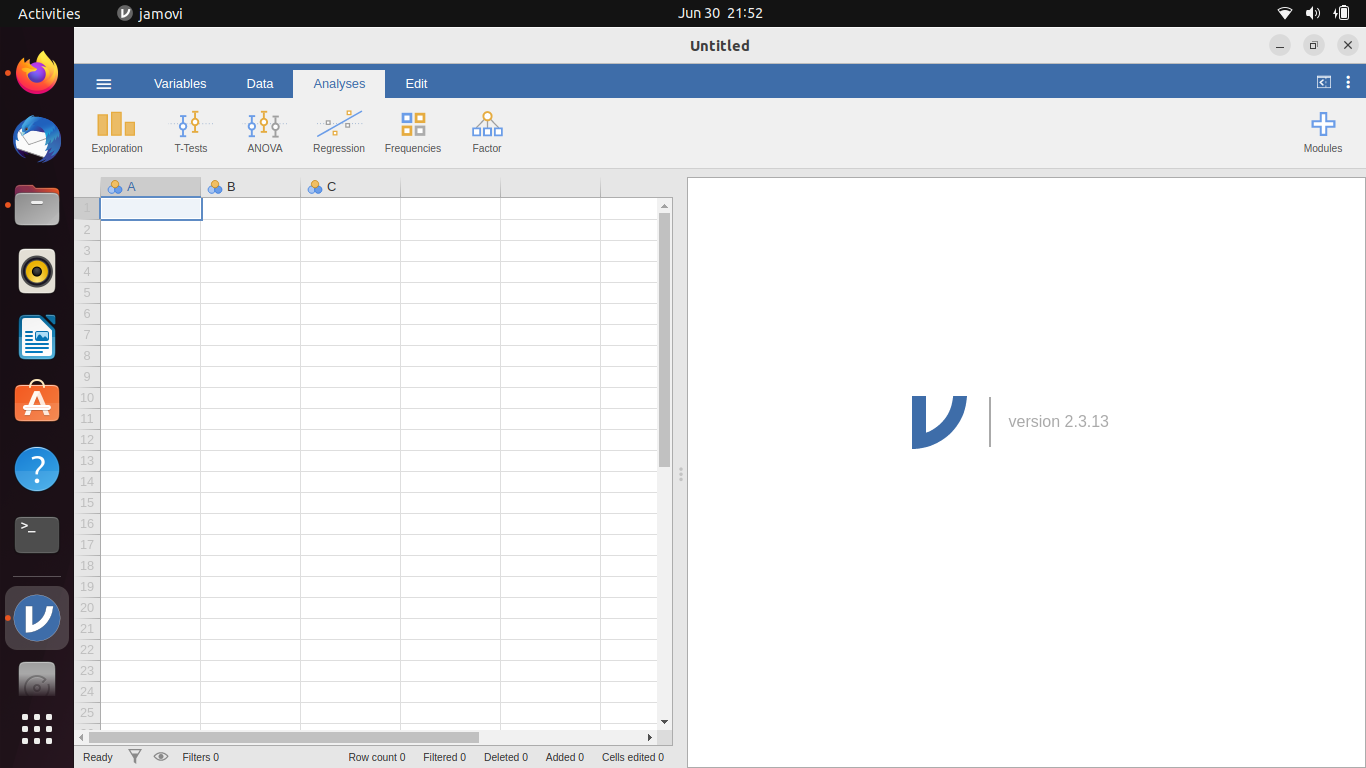Click the panel splitter handle between data and results
Viewport: 1366px width, 768px height.
tap(681, 473)
